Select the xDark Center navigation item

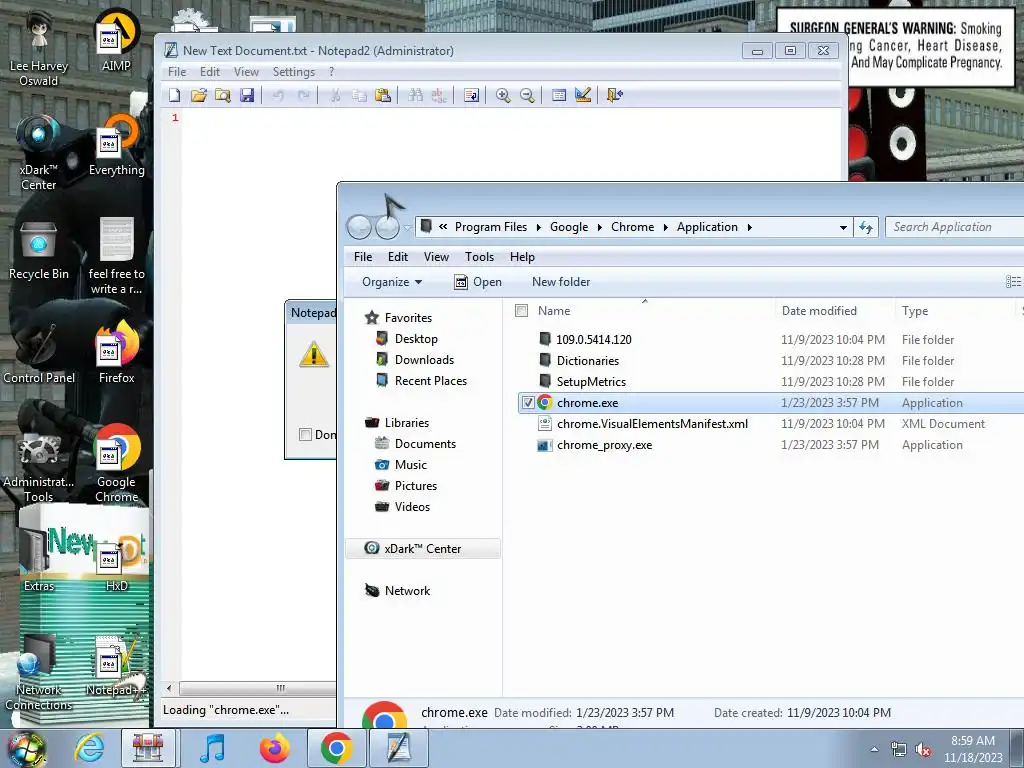423,549
